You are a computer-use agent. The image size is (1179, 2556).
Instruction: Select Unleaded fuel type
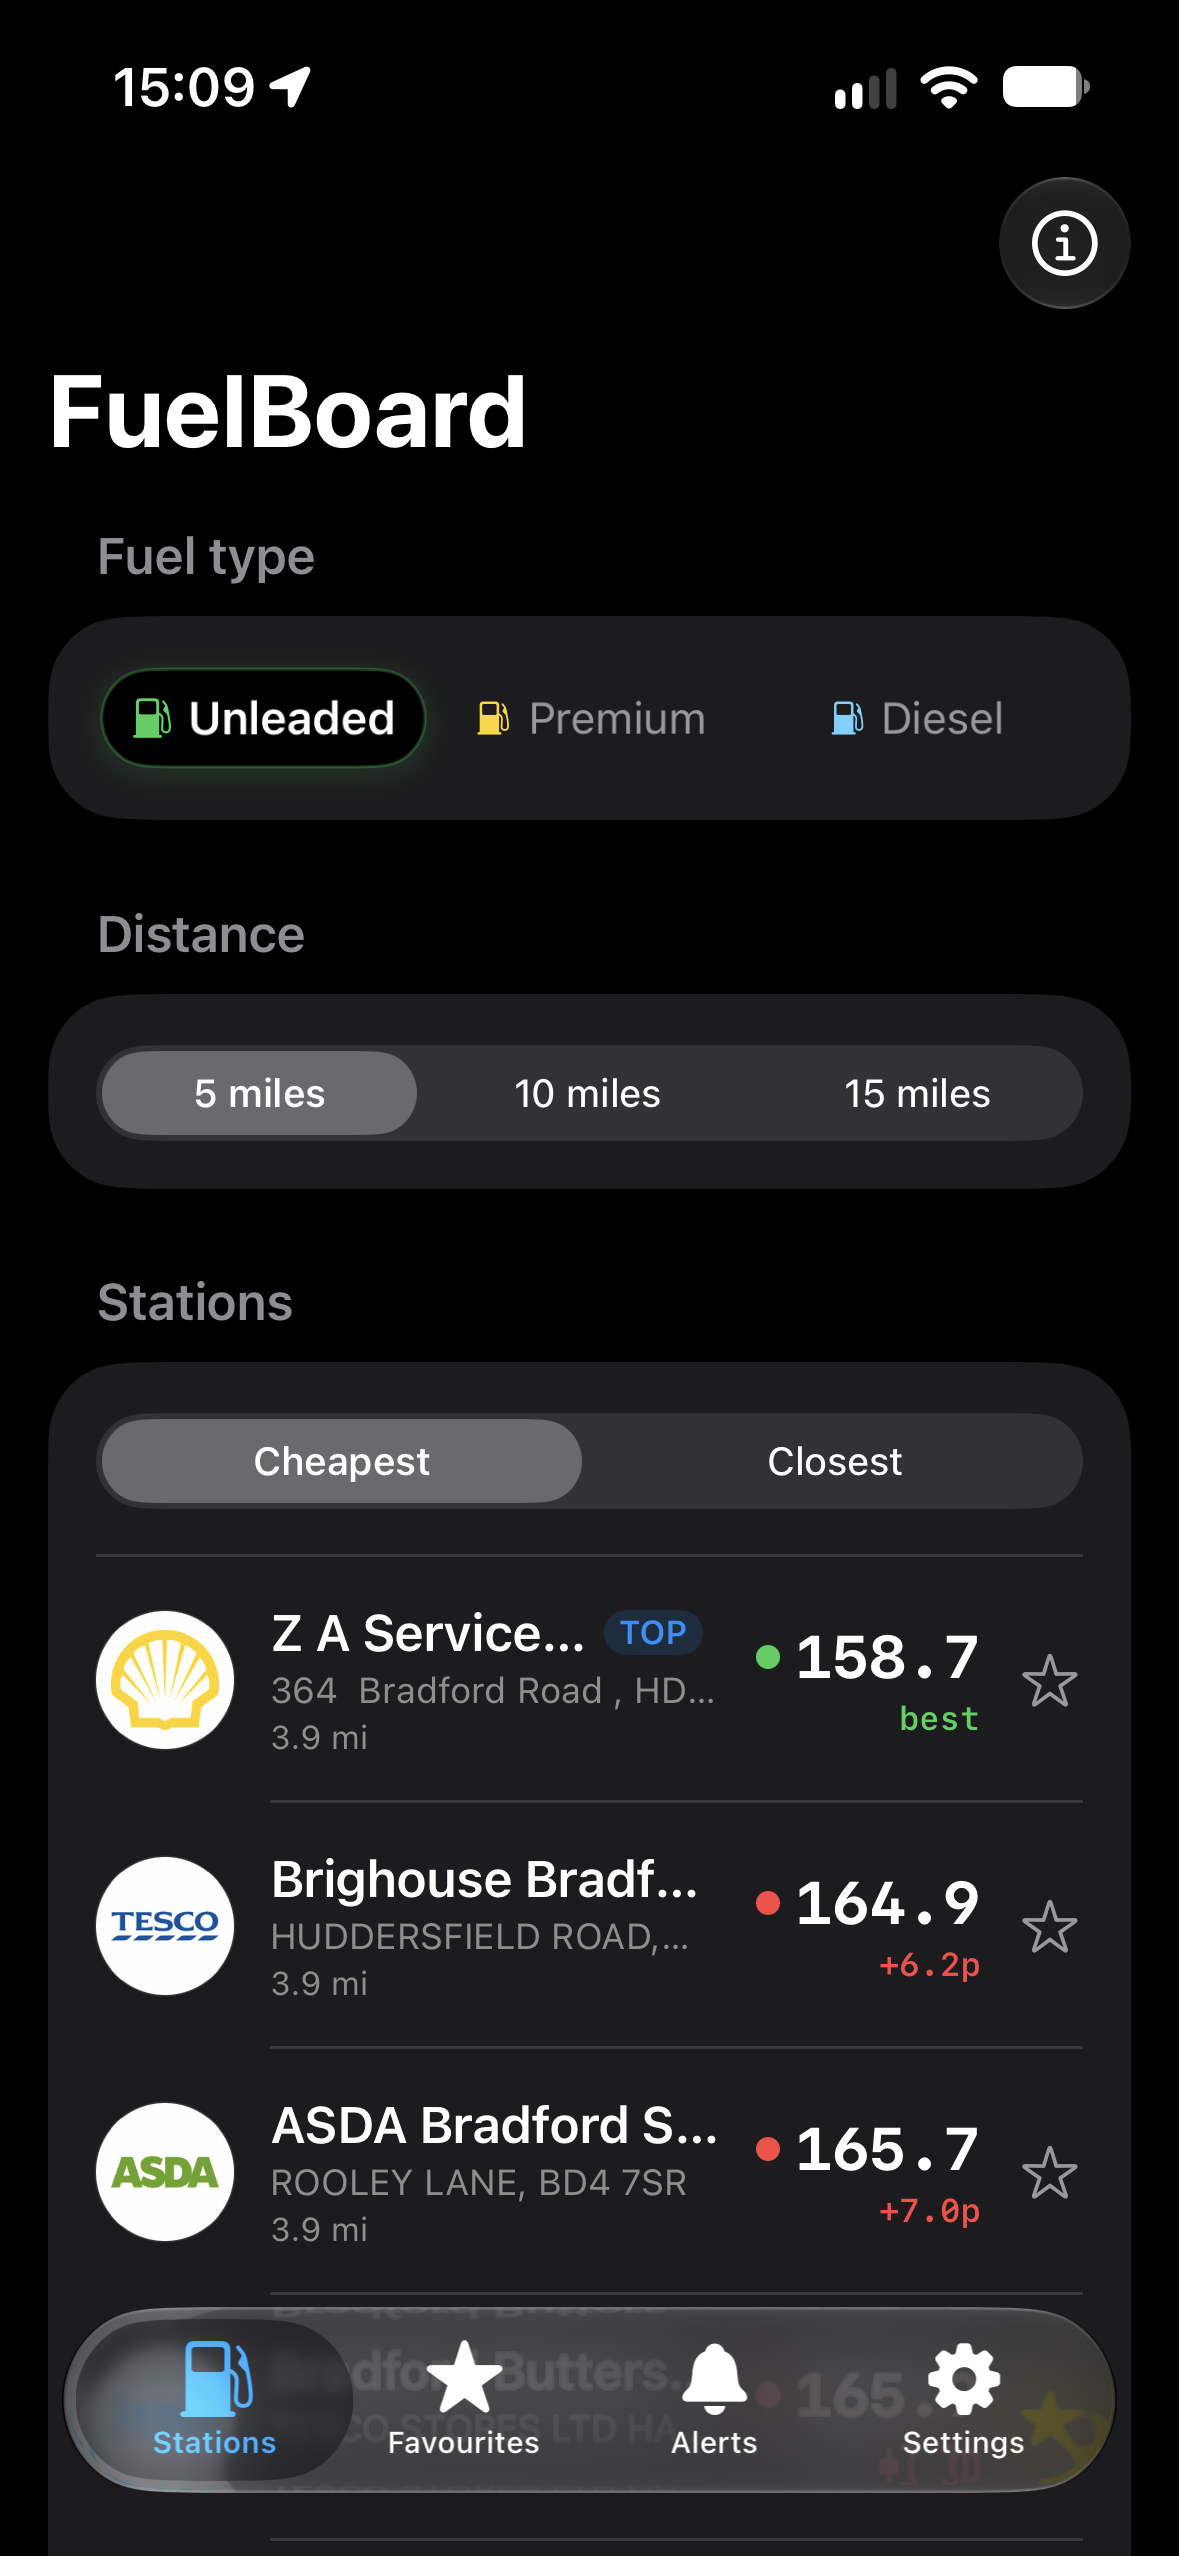(x=263, y=718)
